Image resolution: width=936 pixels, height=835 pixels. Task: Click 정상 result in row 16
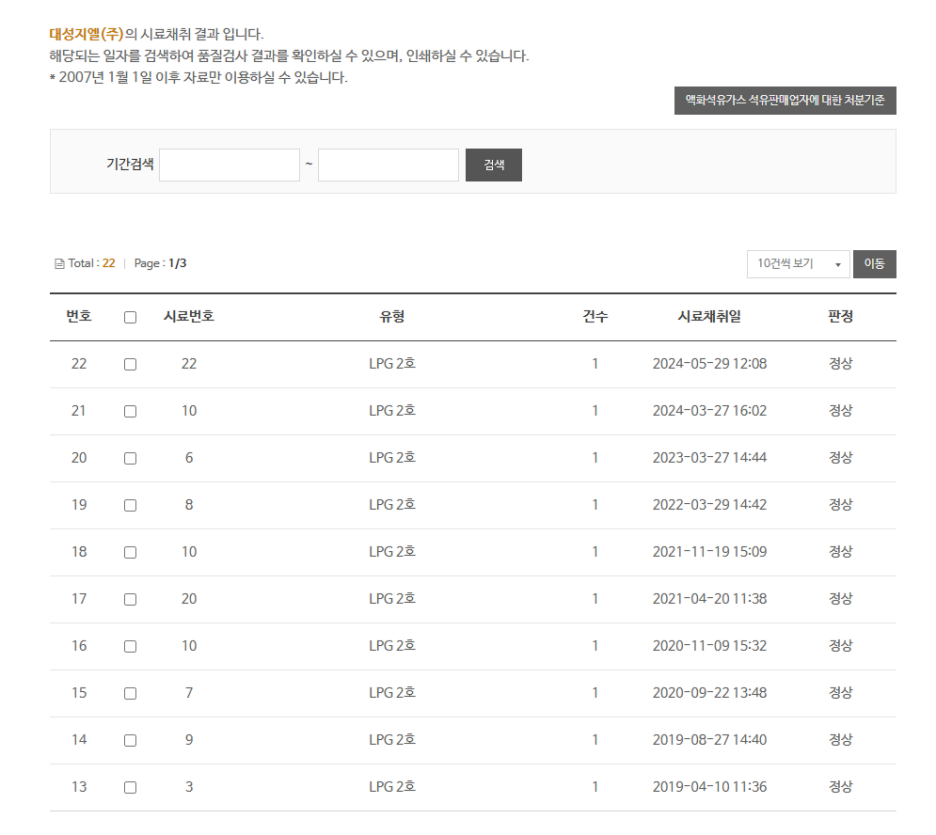pos(840,646)
